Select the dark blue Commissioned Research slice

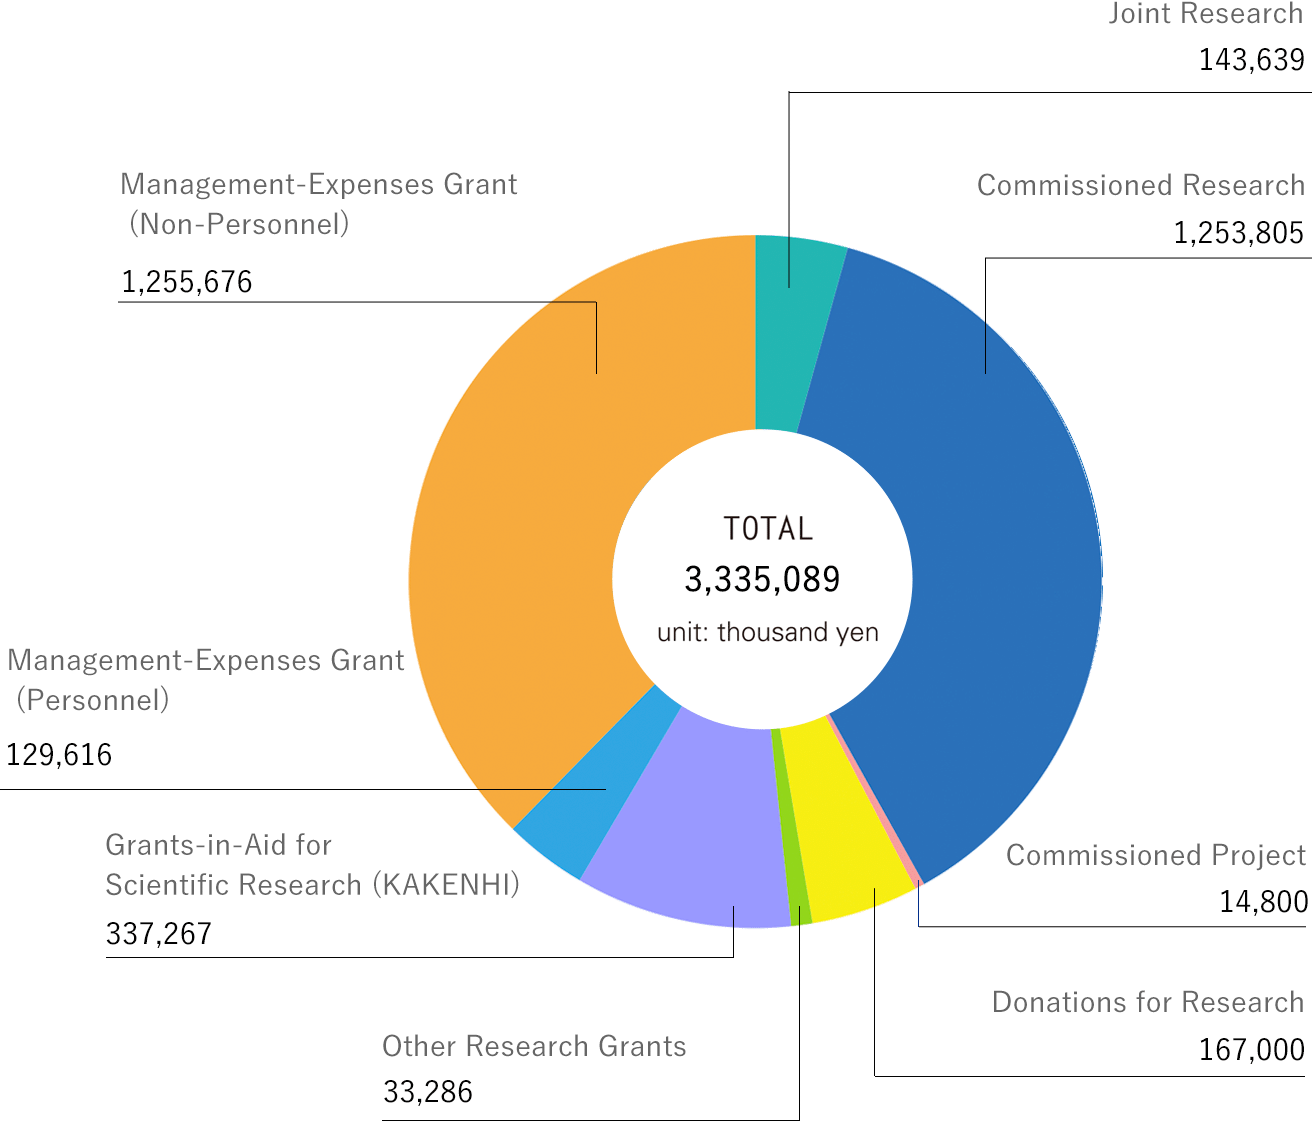pyautogui.click(x=990, y=560)
